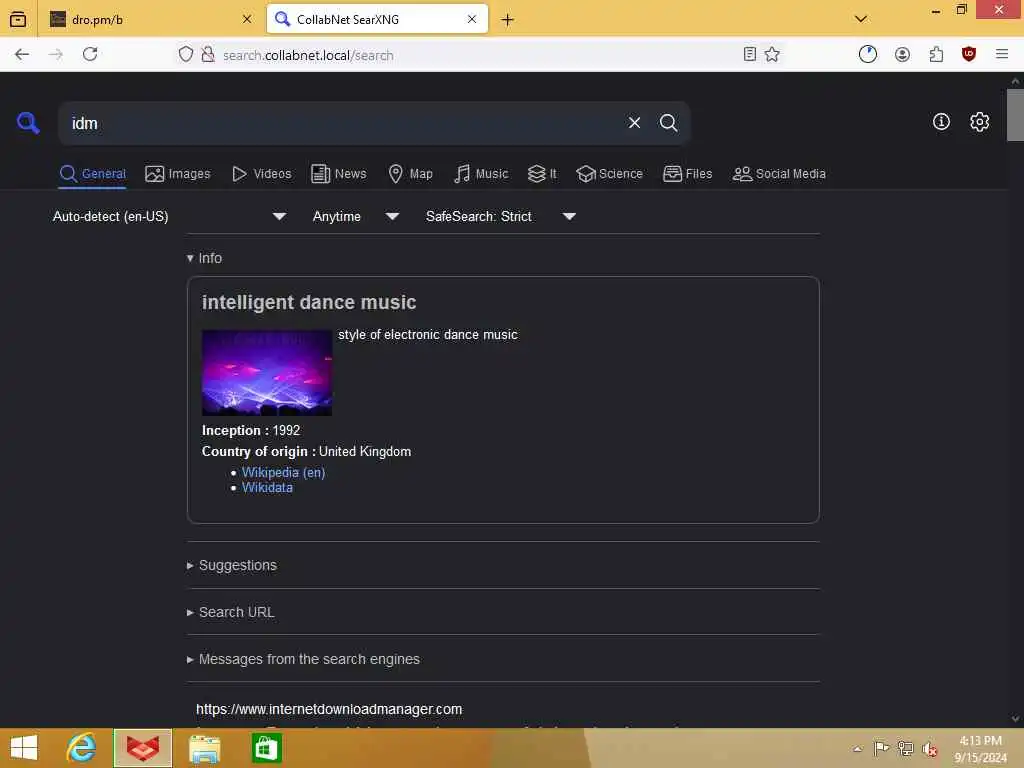Open the Windows Store taskbar icon

266,748
